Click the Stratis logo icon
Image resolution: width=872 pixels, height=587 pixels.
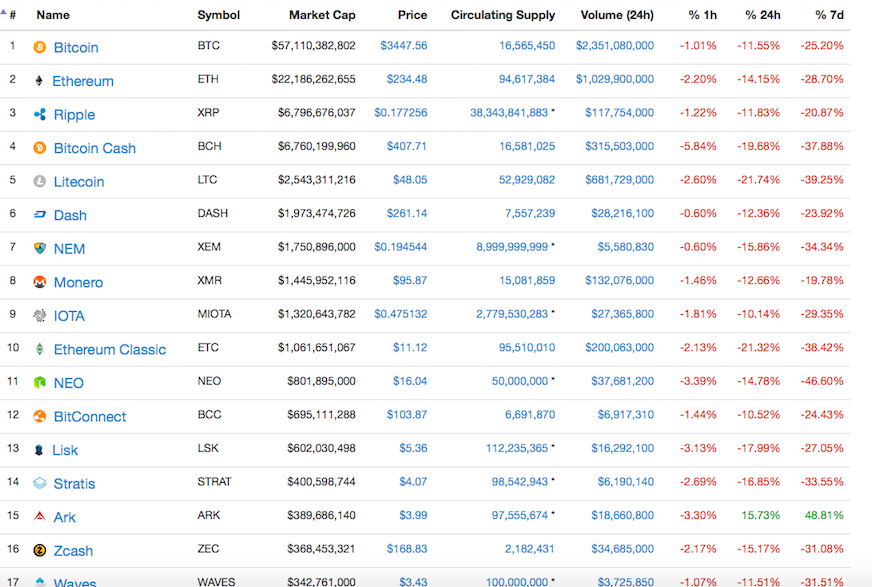coord(39,483)
